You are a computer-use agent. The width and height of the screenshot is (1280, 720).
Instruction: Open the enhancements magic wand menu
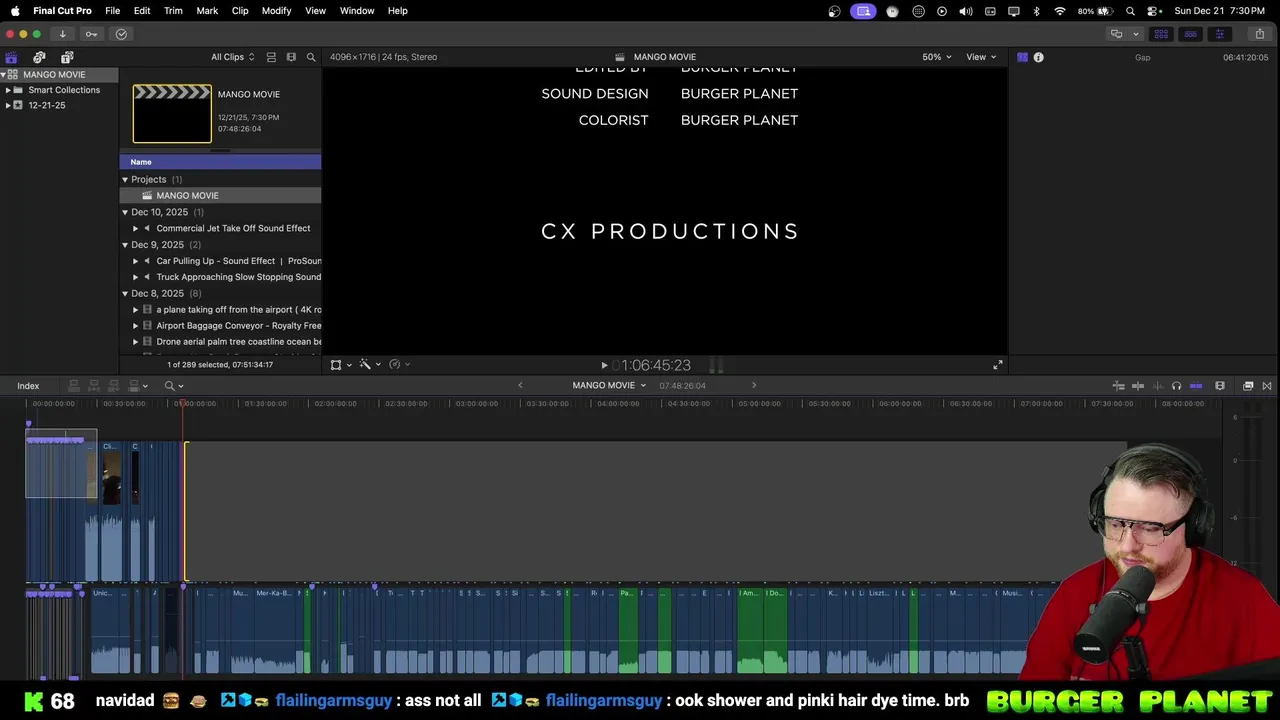pyautogui.click(x=370, y=365)
